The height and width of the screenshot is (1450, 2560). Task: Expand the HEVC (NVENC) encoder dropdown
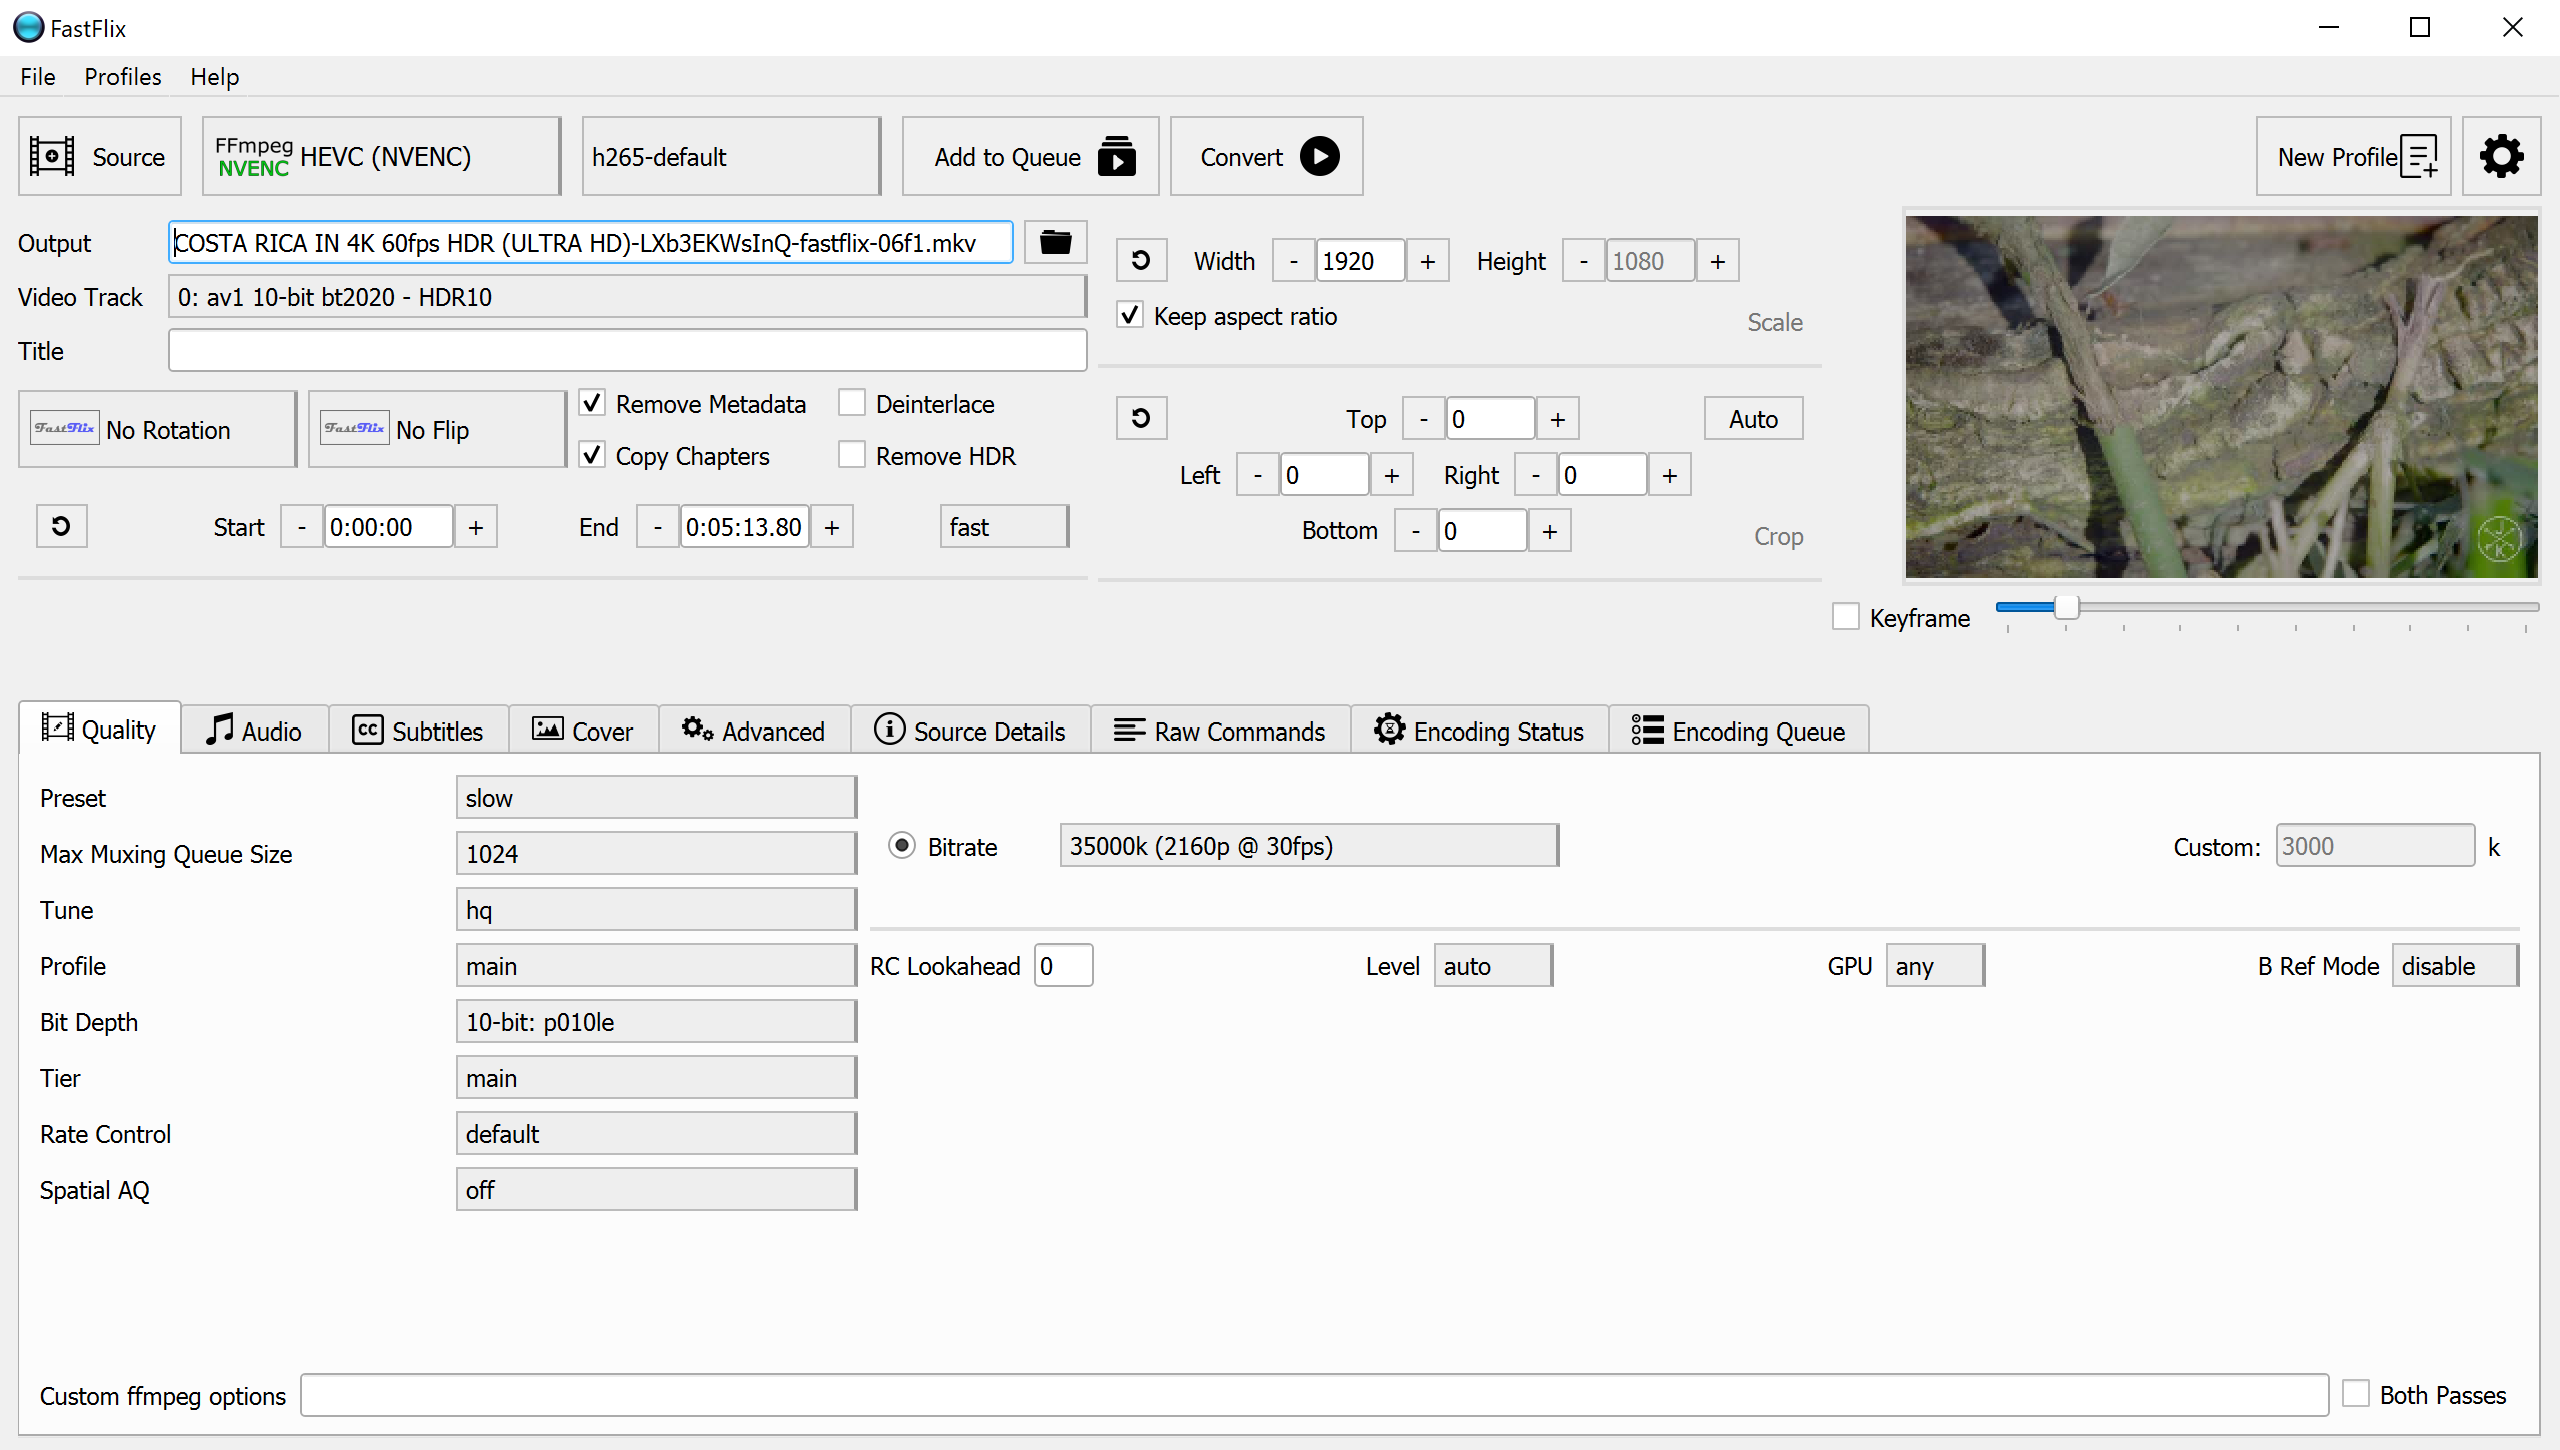point(381,156)
